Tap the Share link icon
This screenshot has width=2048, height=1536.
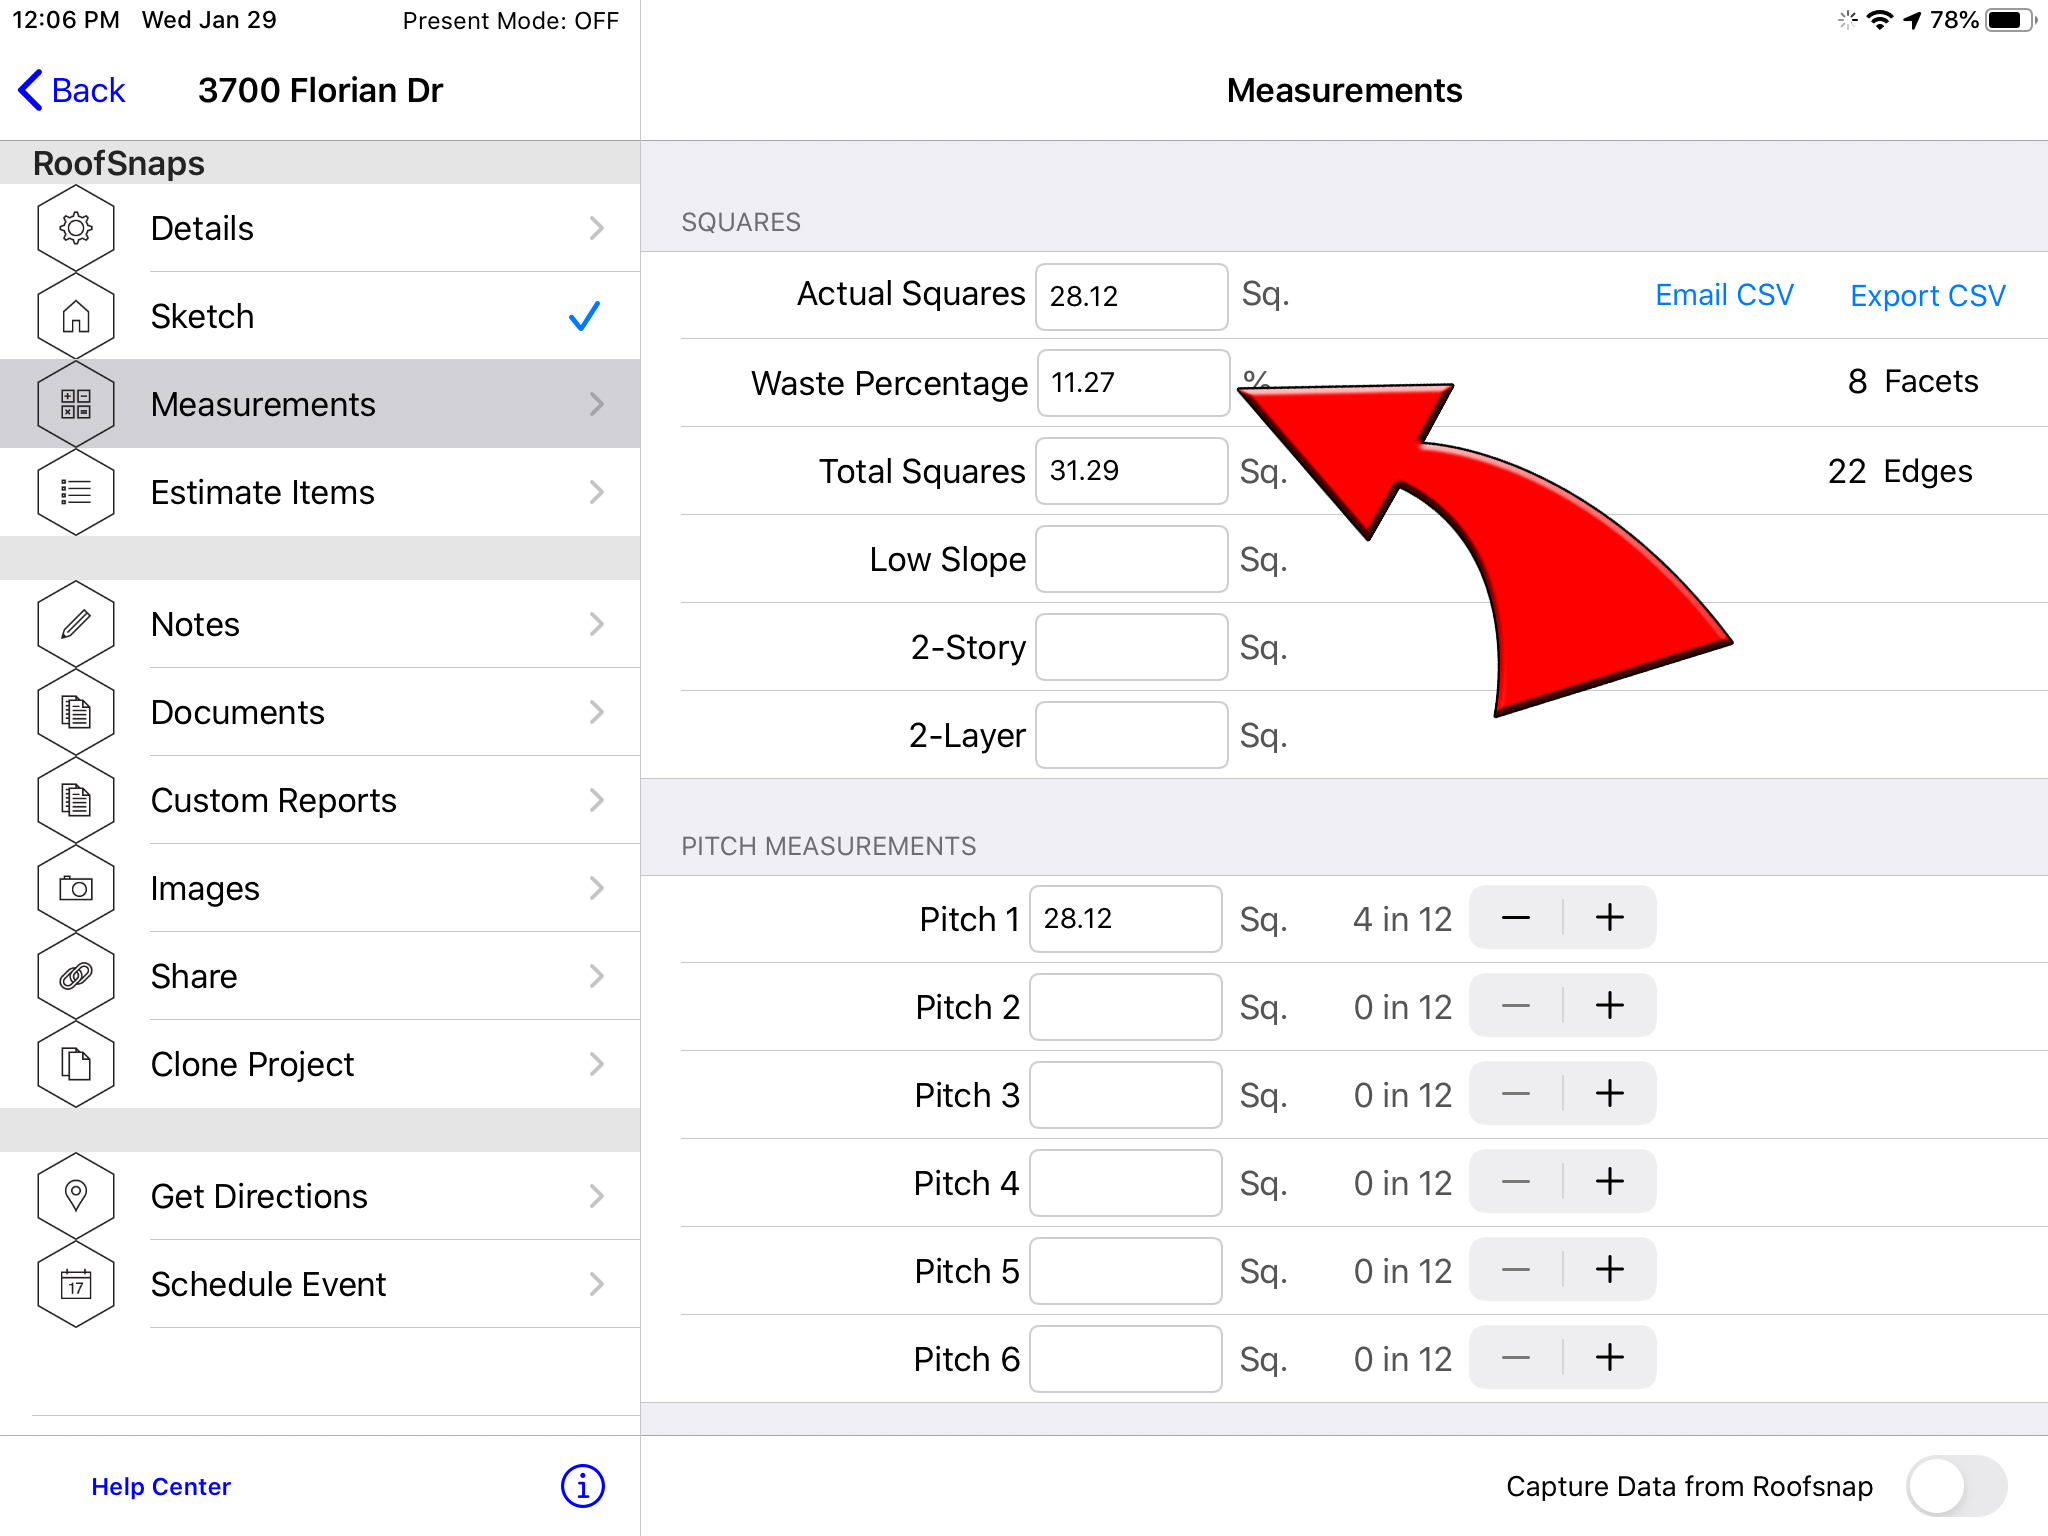tap(76, 976)
